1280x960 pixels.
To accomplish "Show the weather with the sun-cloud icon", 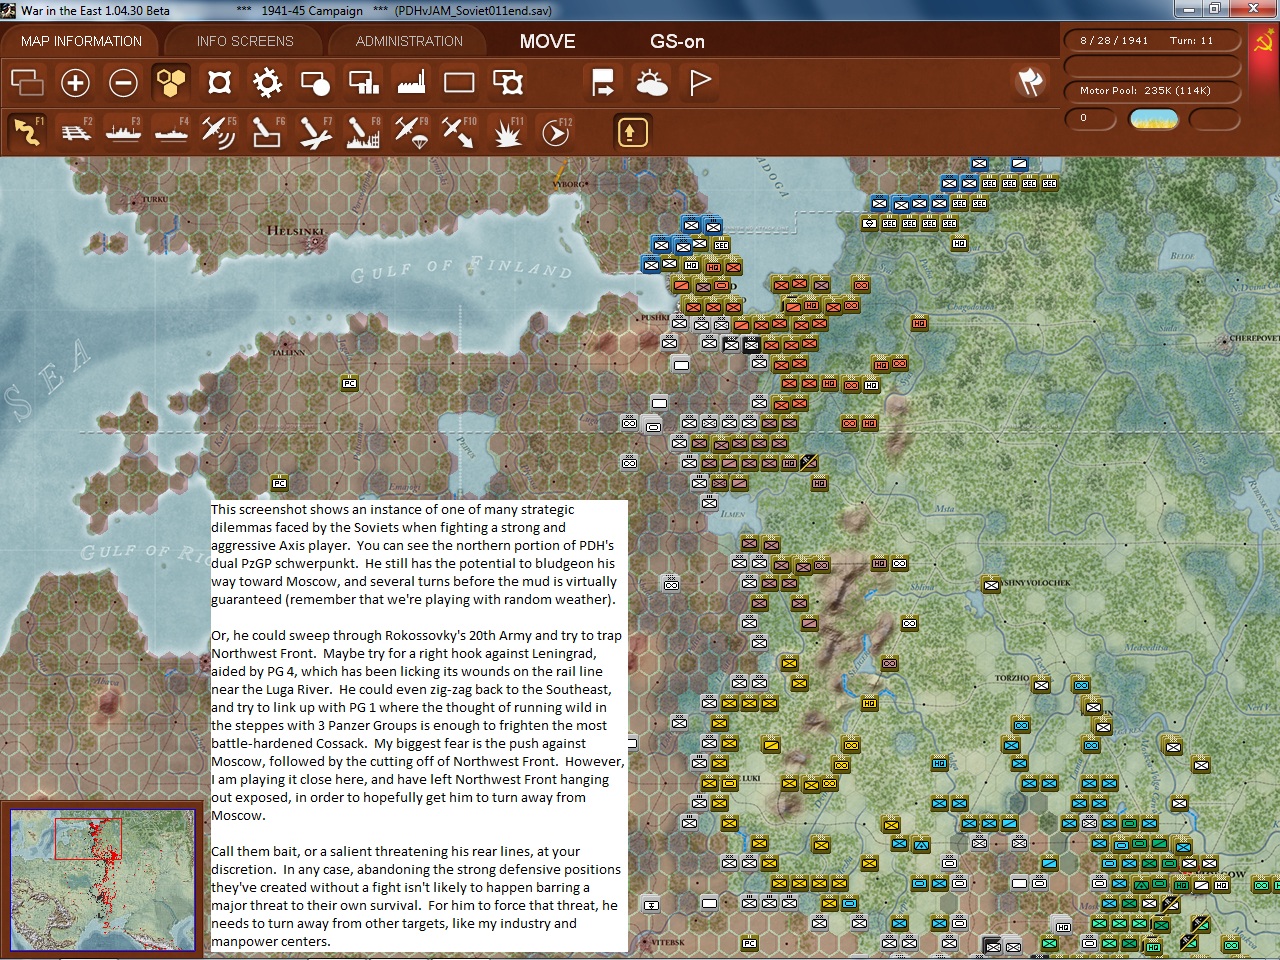I will tap(651, 82).
